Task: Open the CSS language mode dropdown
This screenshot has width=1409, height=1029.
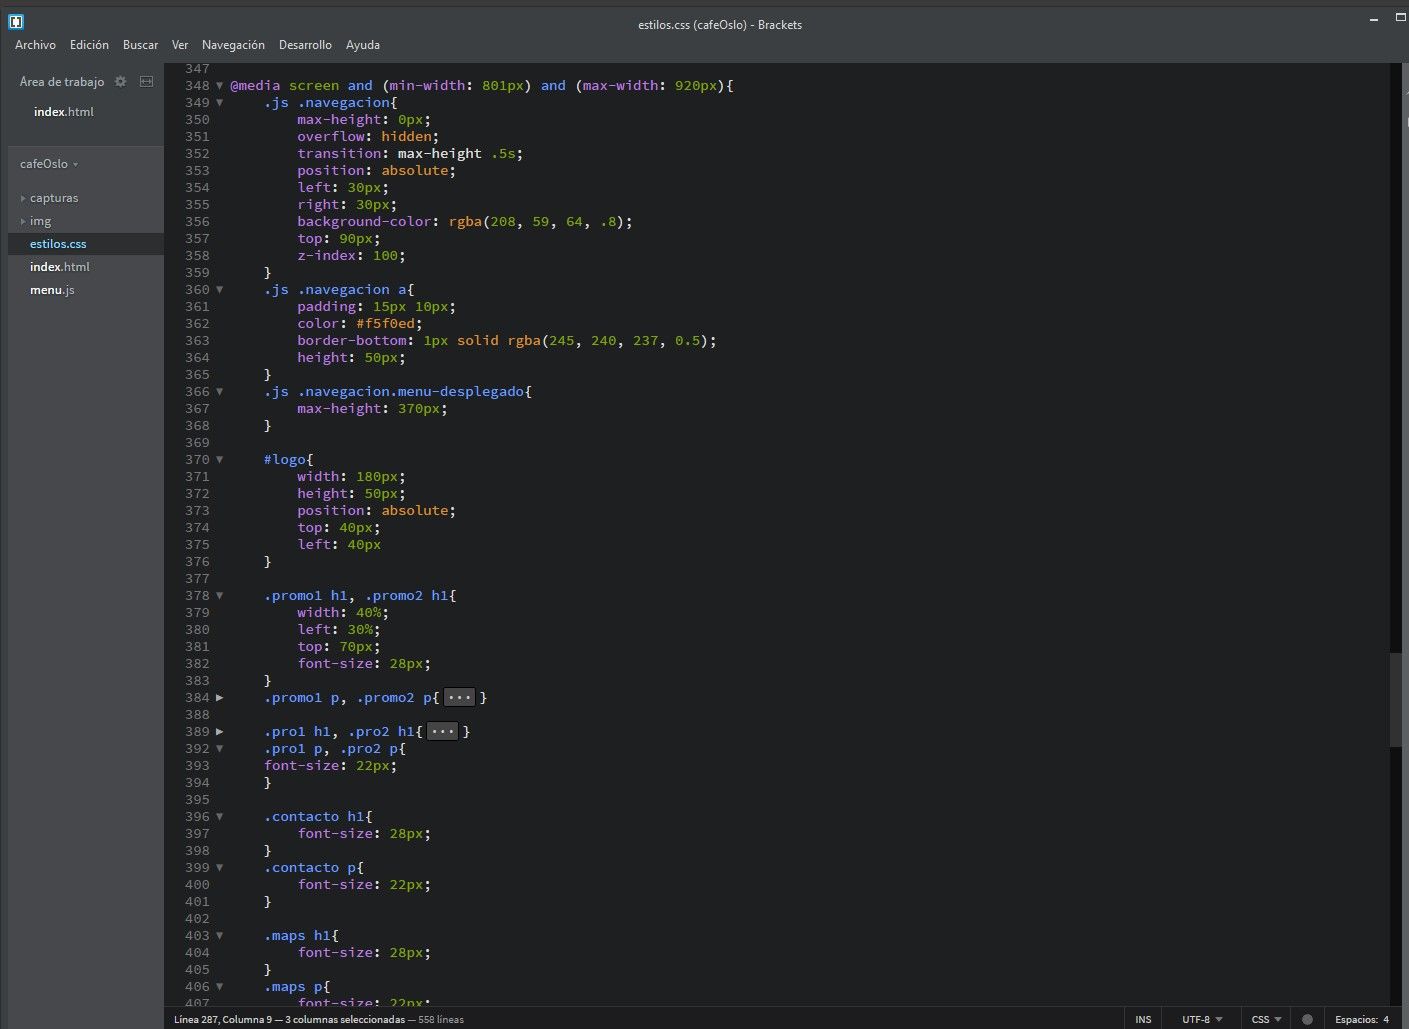Action: tap(1266, 1019)
